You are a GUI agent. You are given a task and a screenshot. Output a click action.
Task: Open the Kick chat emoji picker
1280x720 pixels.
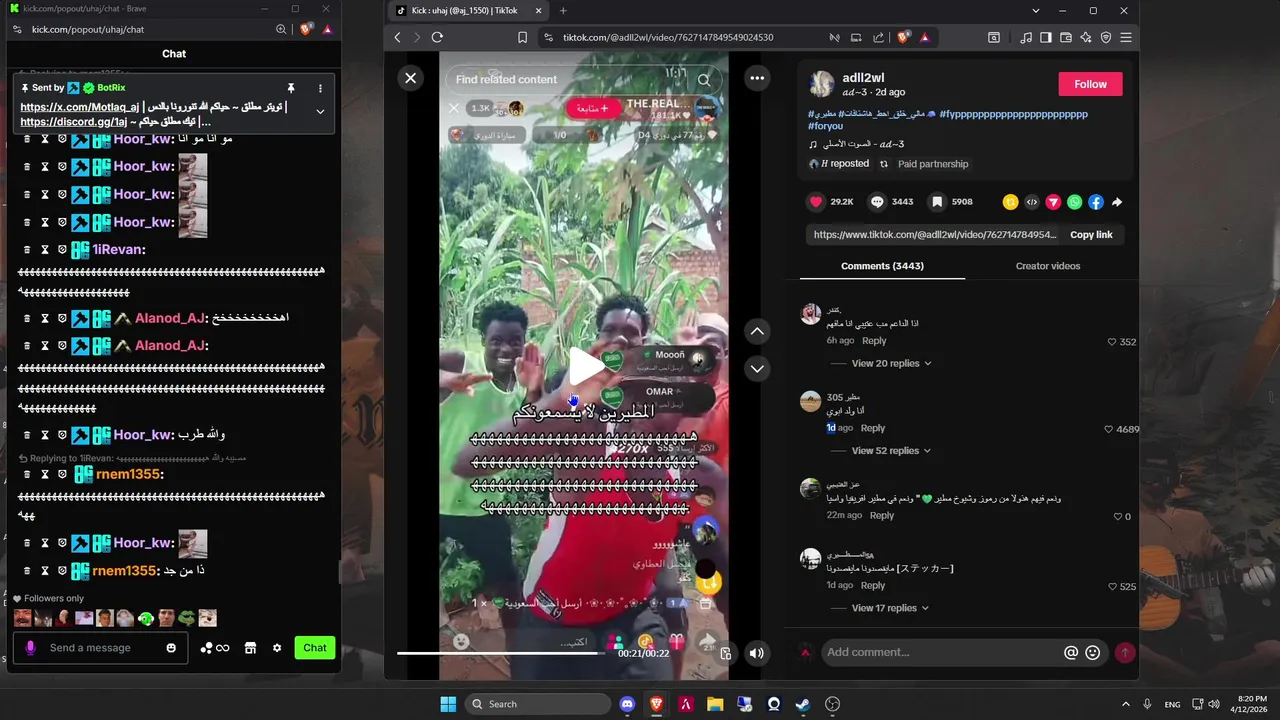pyautogui.click(x=171, y=648)
